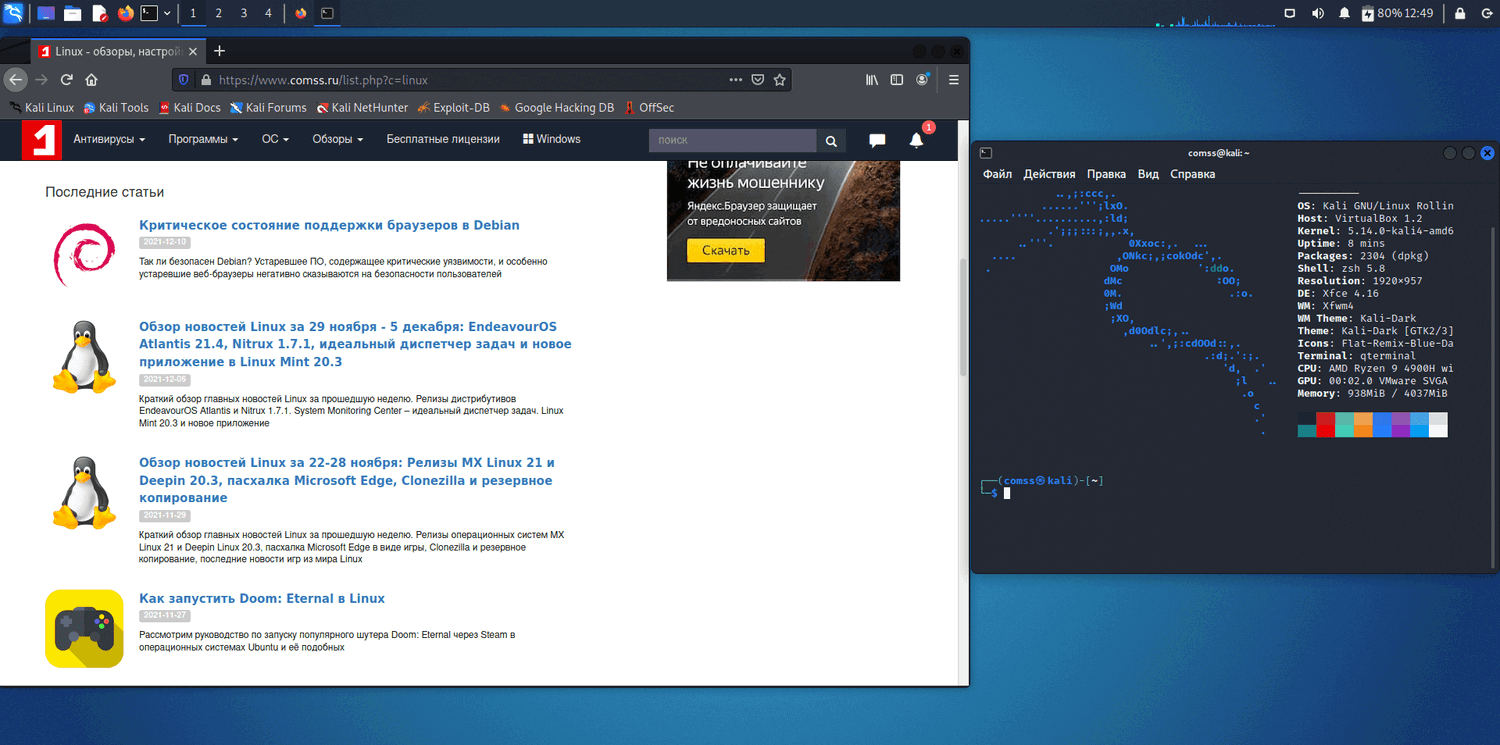Open the Правка menu in the terminal
This screenshot has width=1500, height=745.
pyautogui.click(x=1106, y=174)
